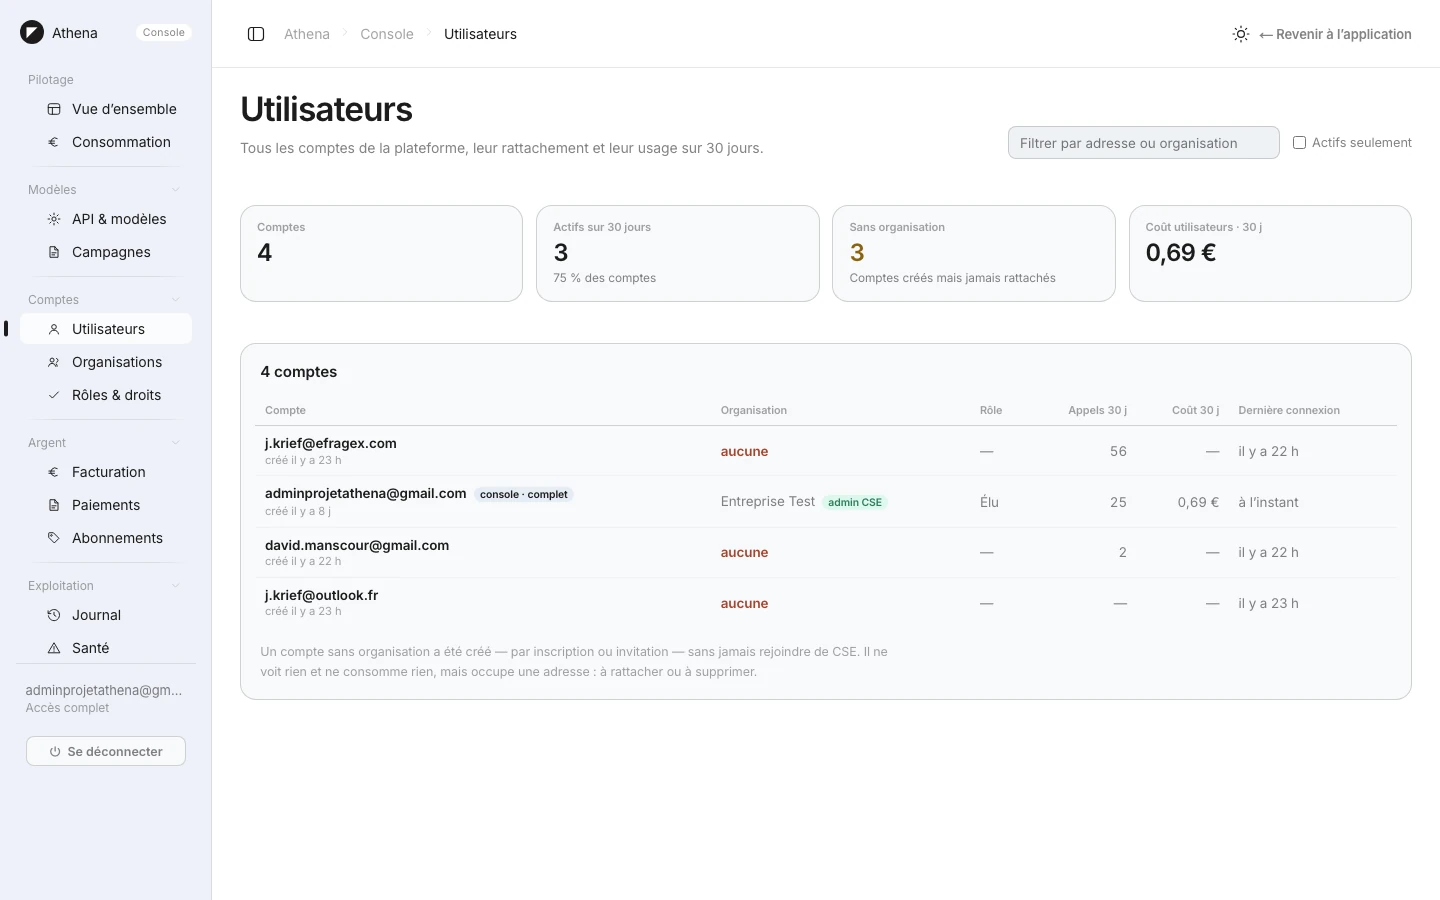Screen dimensions: 1440x900
Task: Click the Utilisateurs breadcrumb item
Action: click(x=480, y=34)
